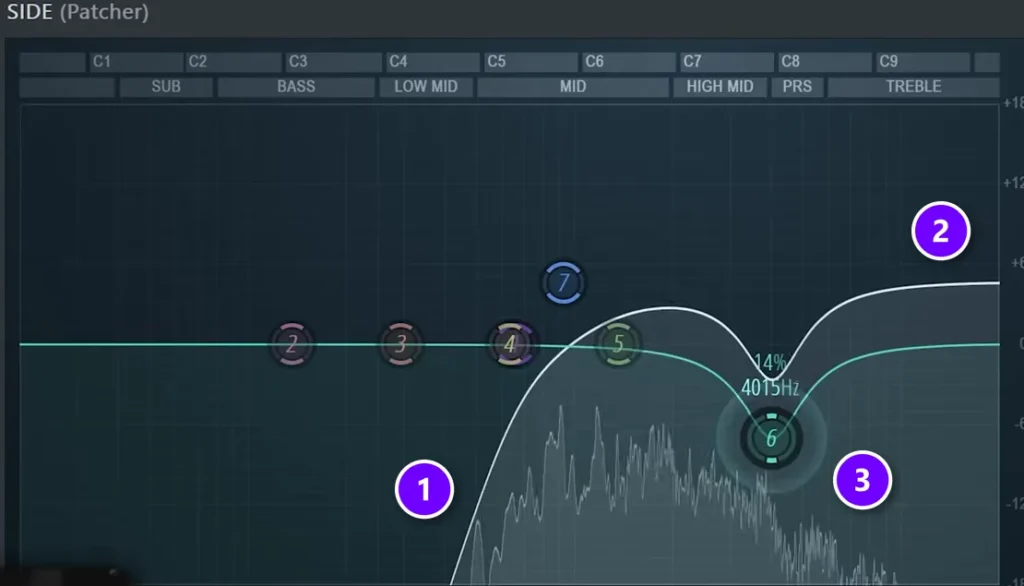Viewport: 1024px width, 586px height.
Task: Click the C6 octave marker
Action: pos(628,62)
